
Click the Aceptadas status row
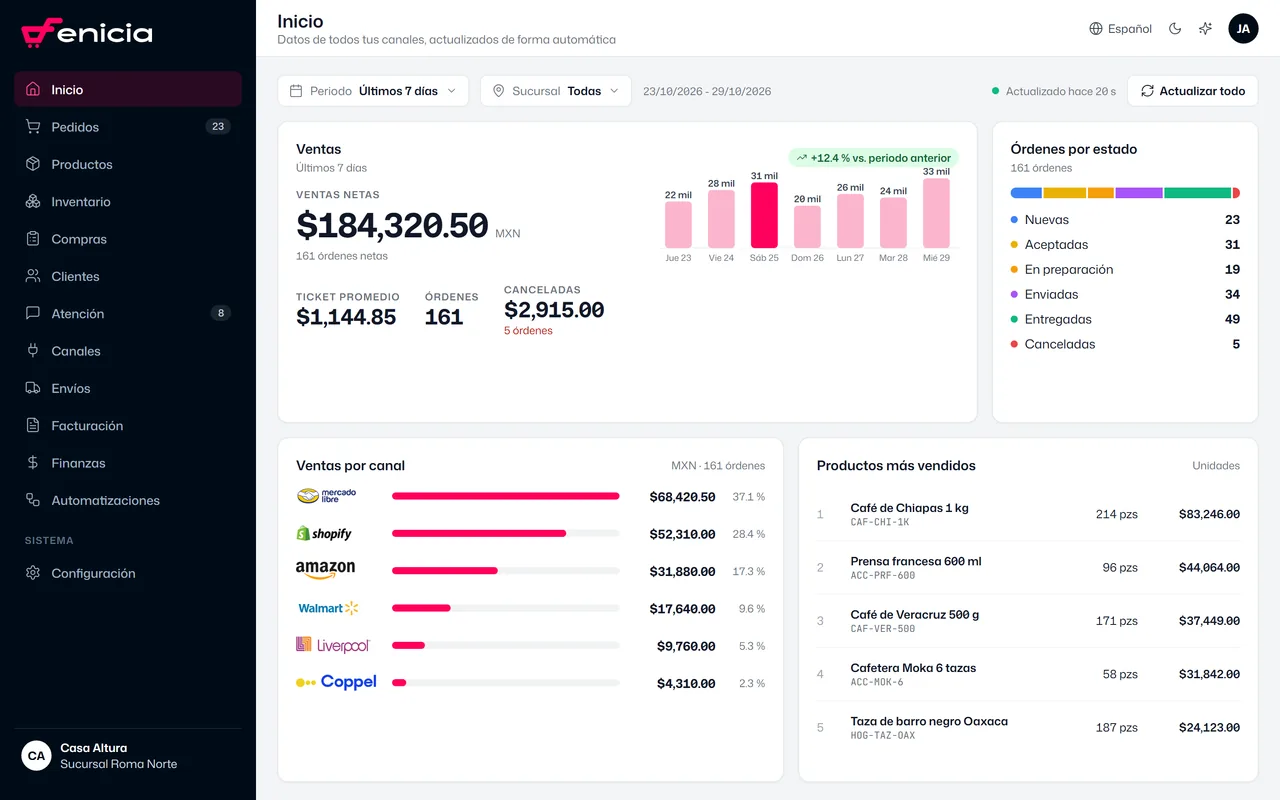[1125, 245]
